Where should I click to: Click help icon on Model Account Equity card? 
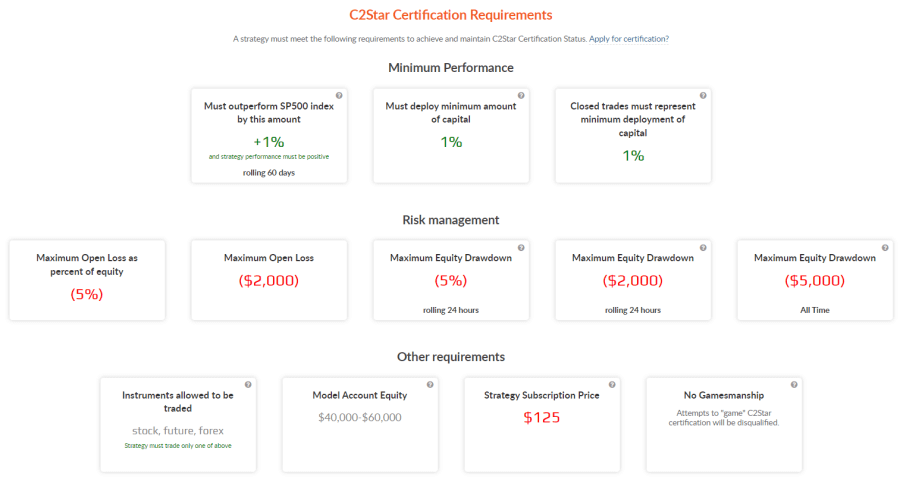[430, 385]
